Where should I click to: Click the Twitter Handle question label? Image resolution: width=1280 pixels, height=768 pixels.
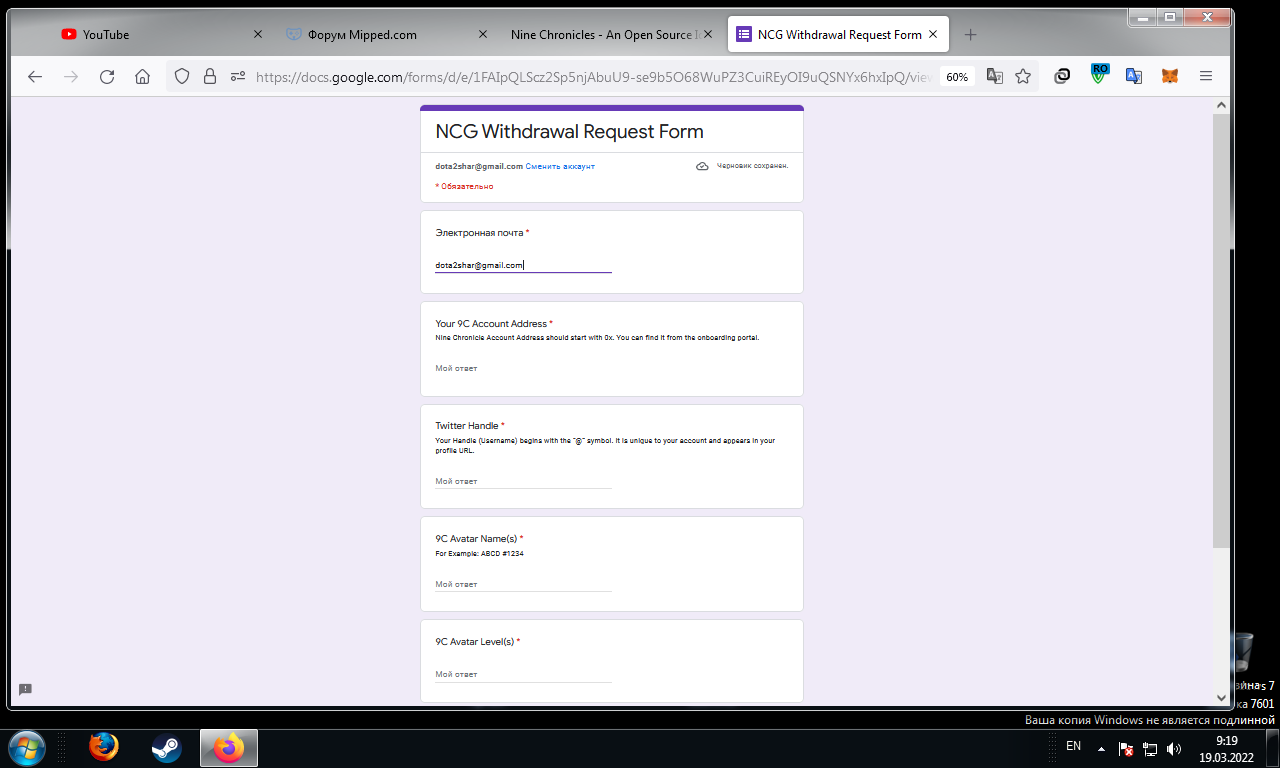(467, 425)
